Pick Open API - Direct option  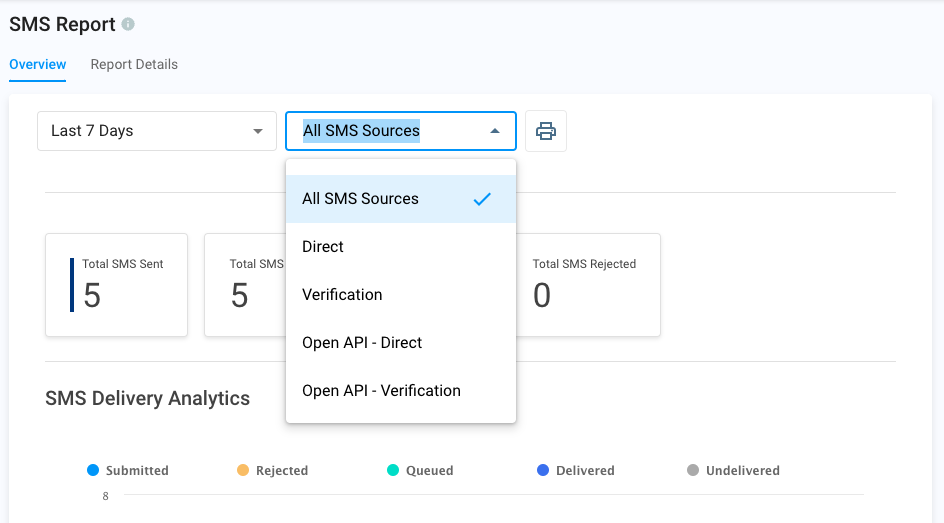pyautogui.click(x=362, y=343)
